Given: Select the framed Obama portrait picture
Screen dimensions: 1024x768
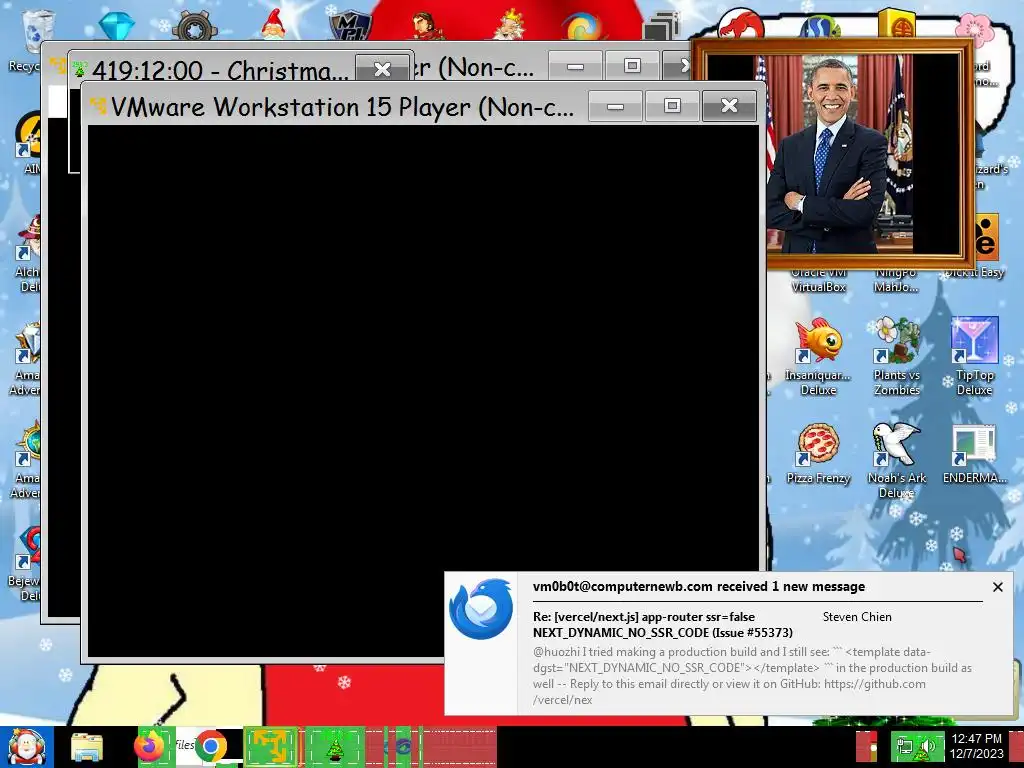Looking at the screenshot, I should pos(833,154).
